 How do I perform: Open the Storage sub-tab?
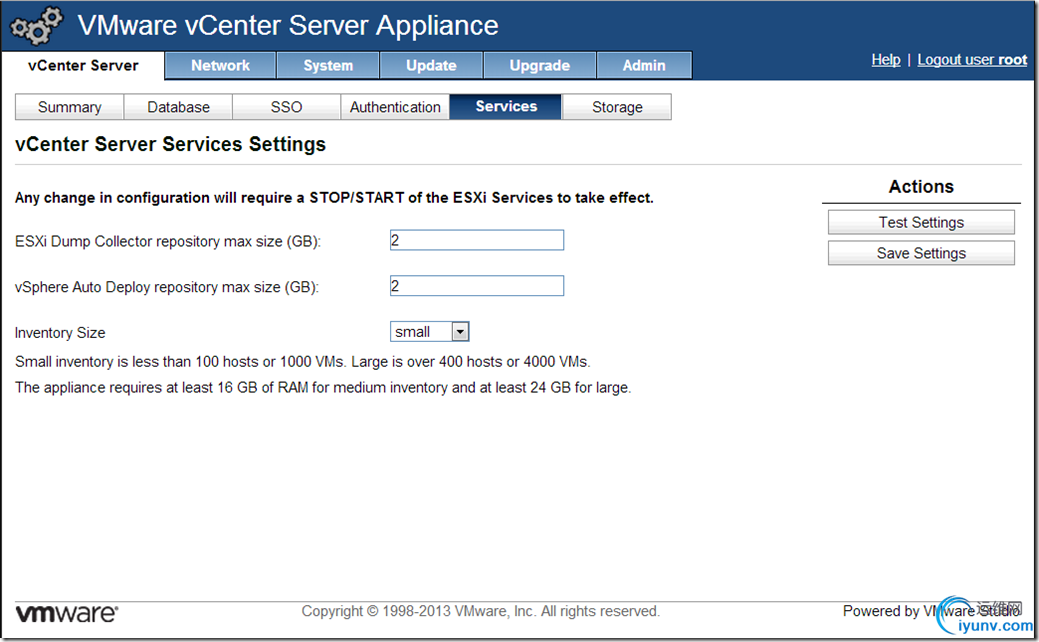click(x=617, y=107)
